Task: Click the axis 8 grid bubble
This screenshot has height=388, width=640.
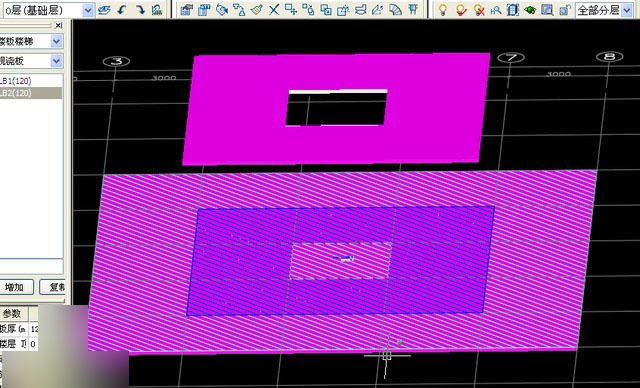Action: pyautogui.click(x=609, y=57)
